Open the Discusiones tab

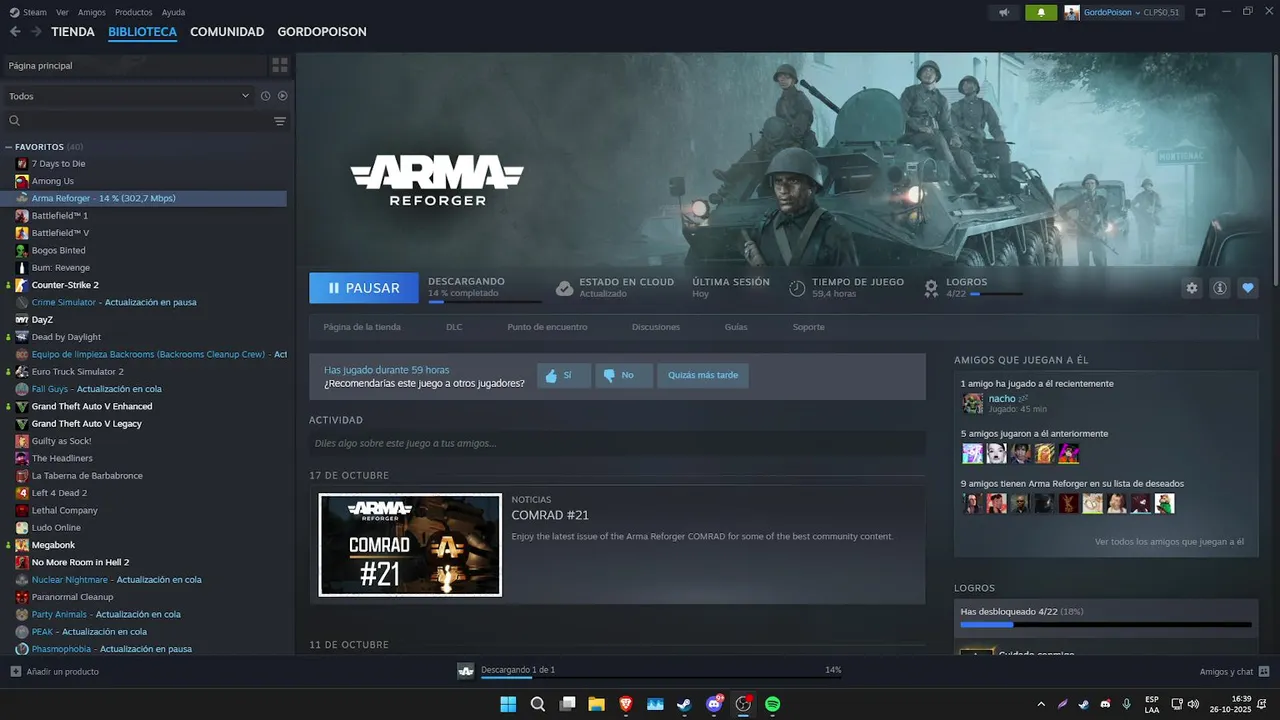[x=656, y=327]
